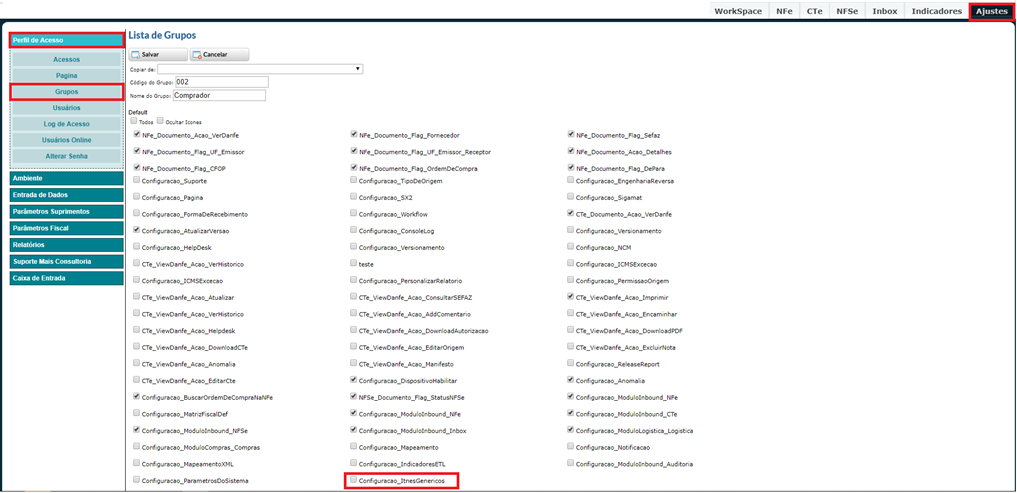This screenshot has width=1017, height=493.
Task: Switch to the WorkSpace tab
Action: coord(738,11)
